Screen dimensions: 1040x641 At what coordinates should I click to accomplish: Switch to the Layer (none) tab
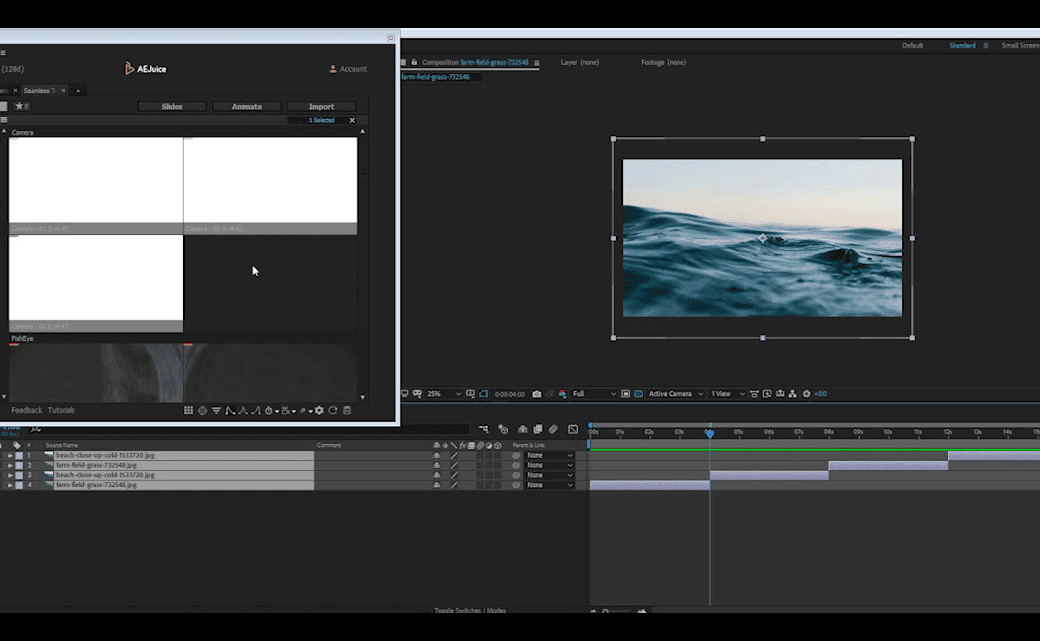[x=580, y=62]
